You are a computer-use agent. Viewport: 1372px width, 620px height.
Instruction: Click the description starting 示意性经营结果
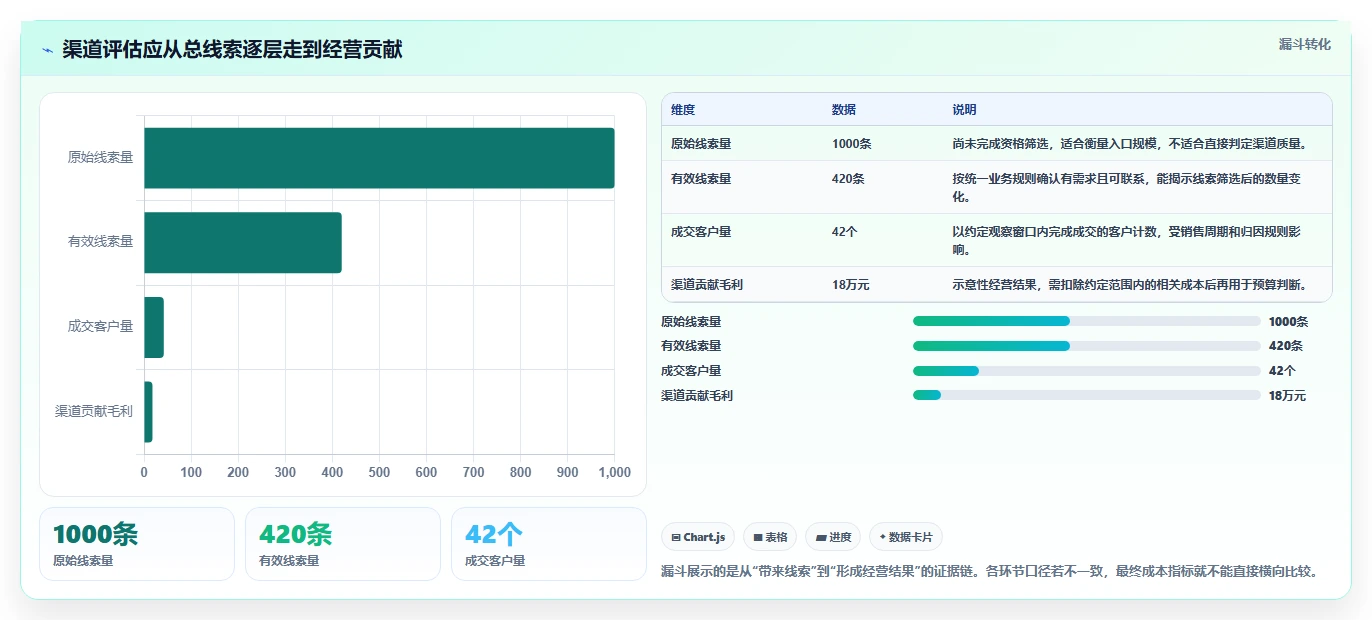pyautogui.click(x=1130, y=285)
